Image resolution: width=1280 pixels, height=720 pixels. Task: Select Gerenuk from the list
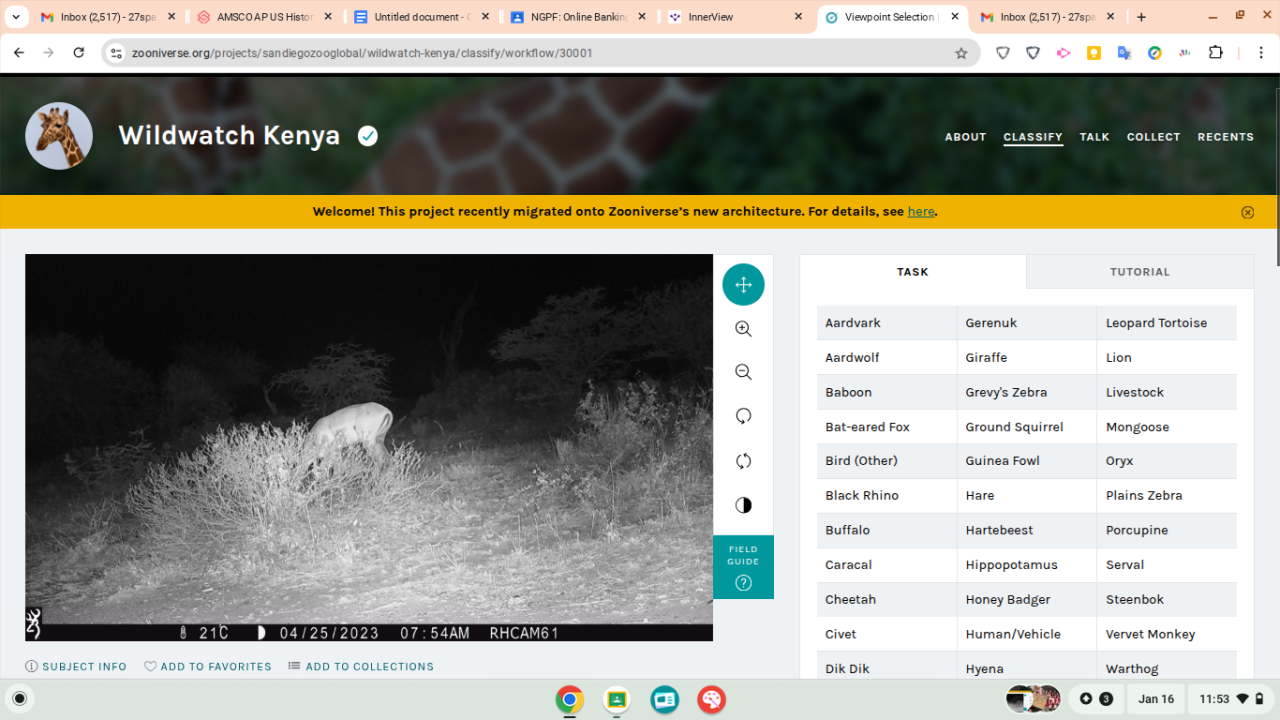[1027, 323]
